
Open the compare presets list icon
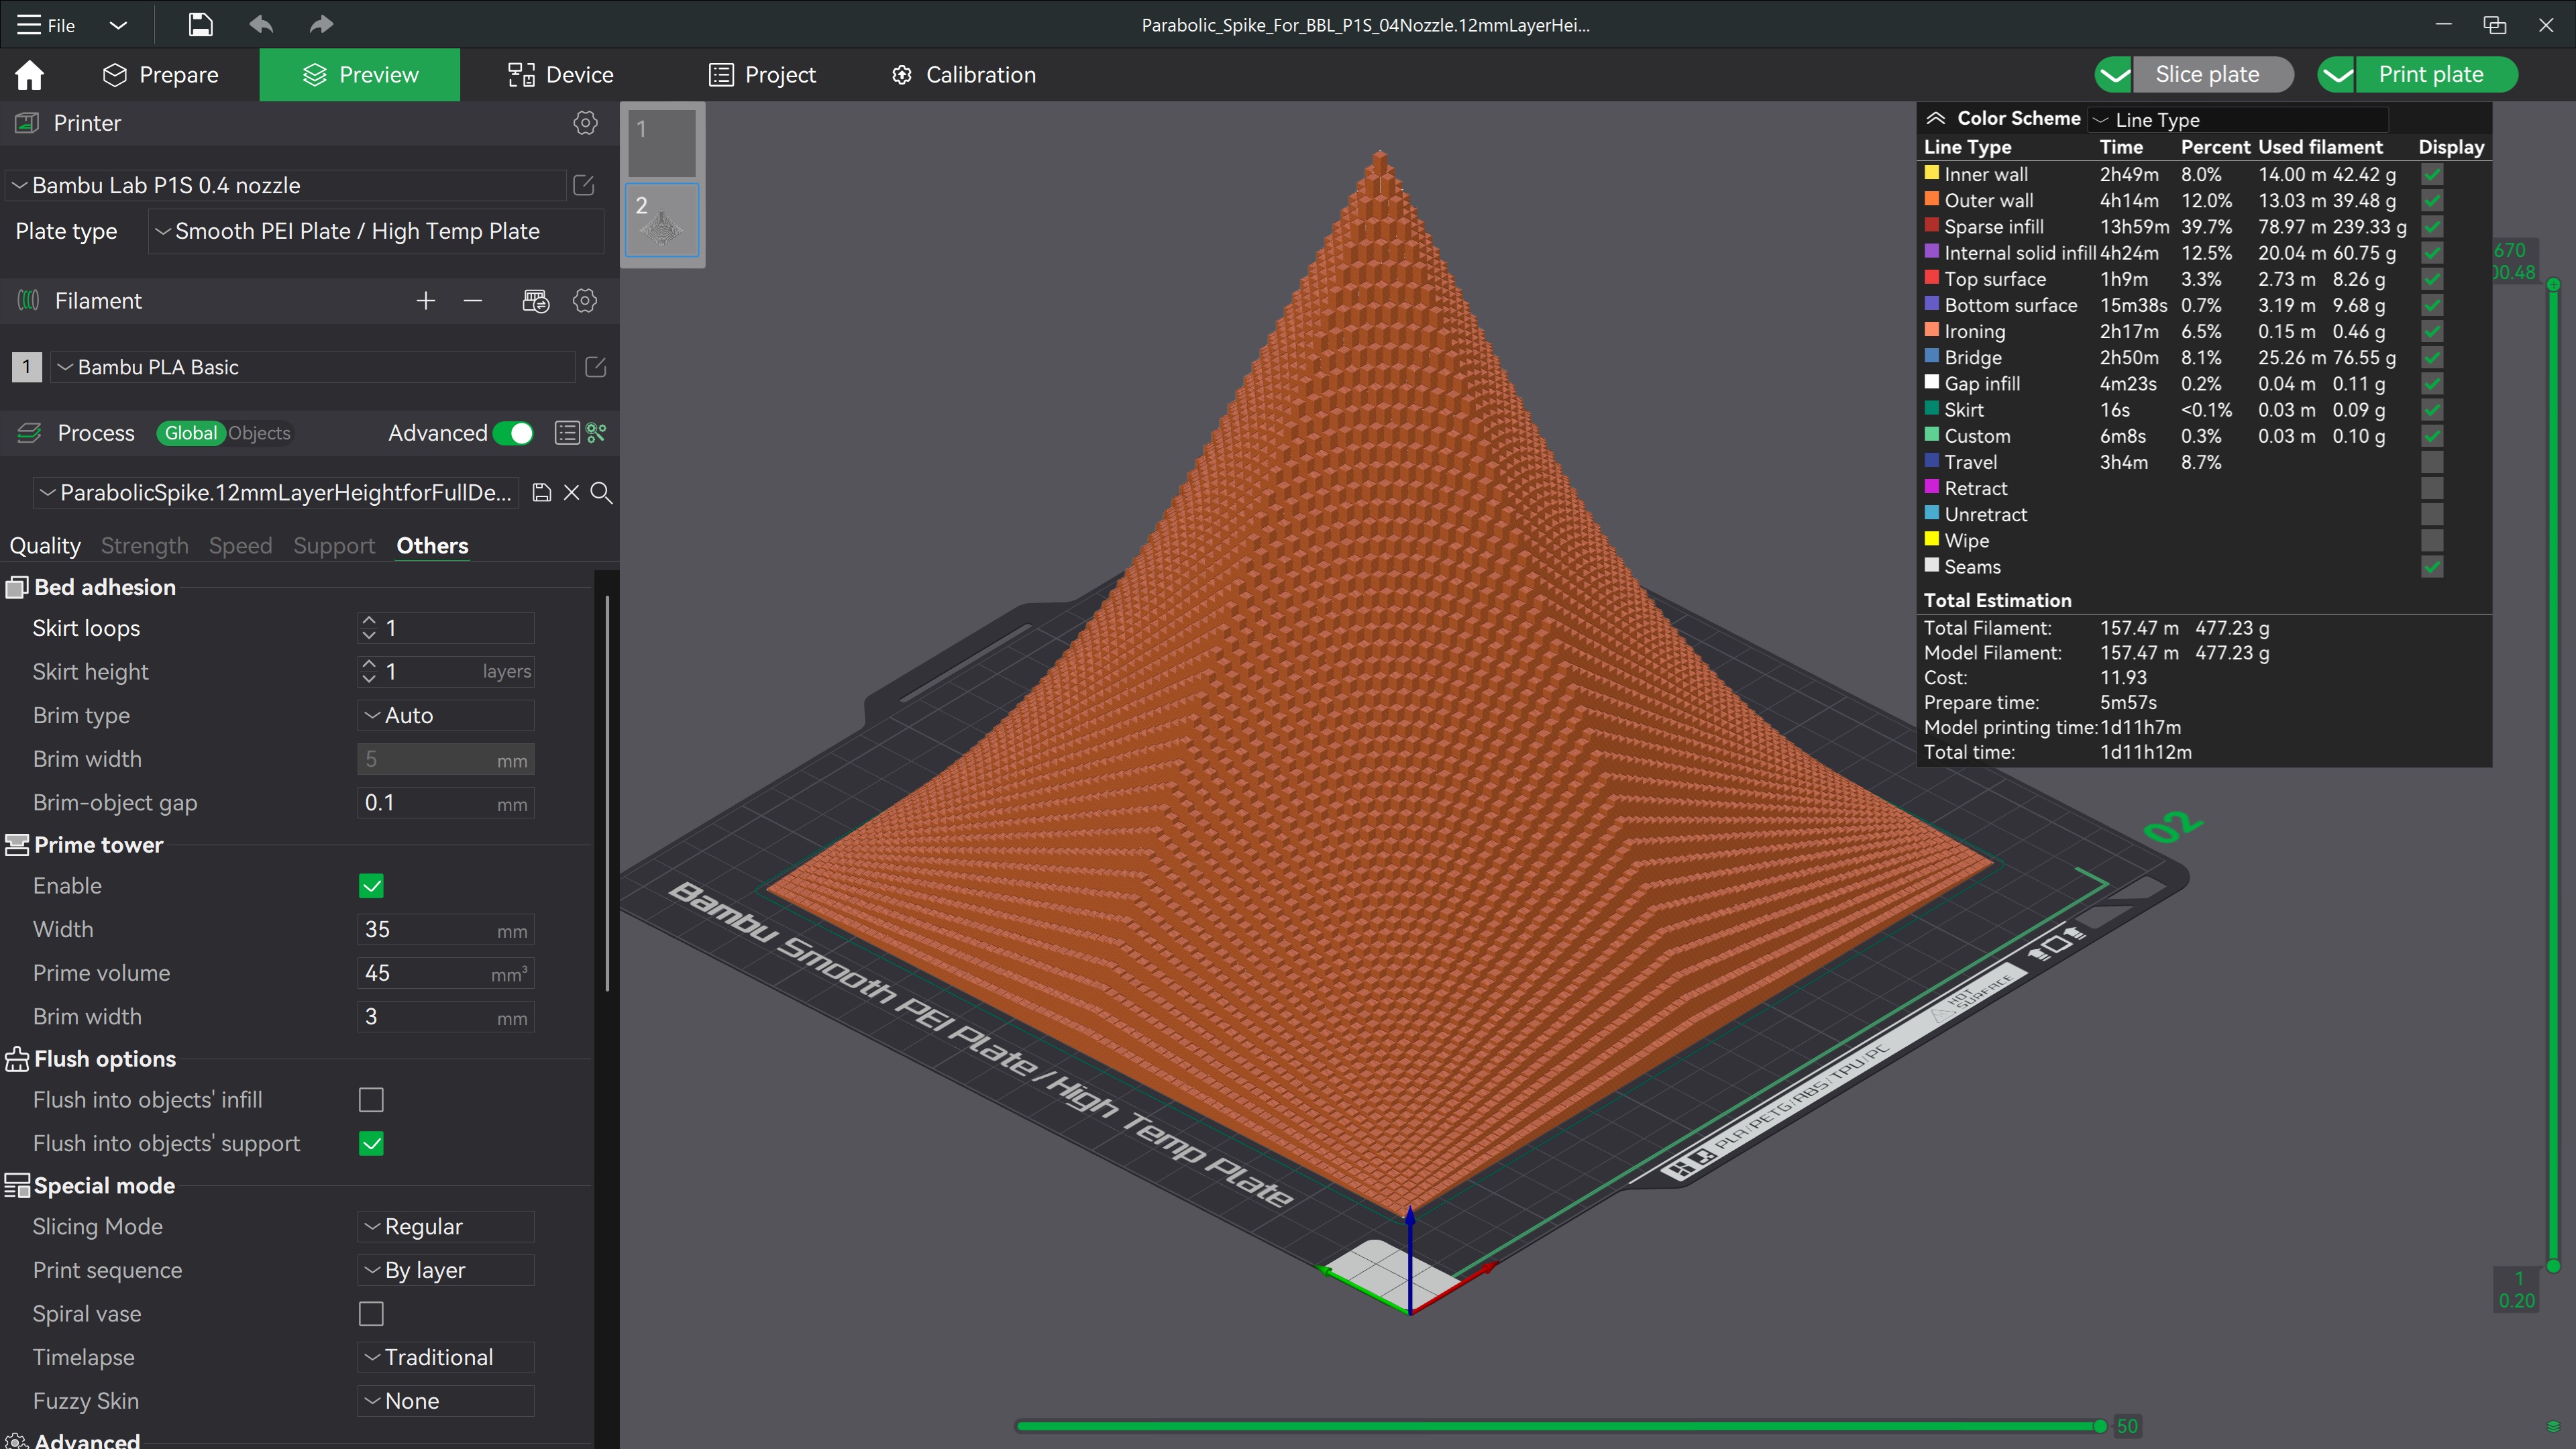point(567,433)
